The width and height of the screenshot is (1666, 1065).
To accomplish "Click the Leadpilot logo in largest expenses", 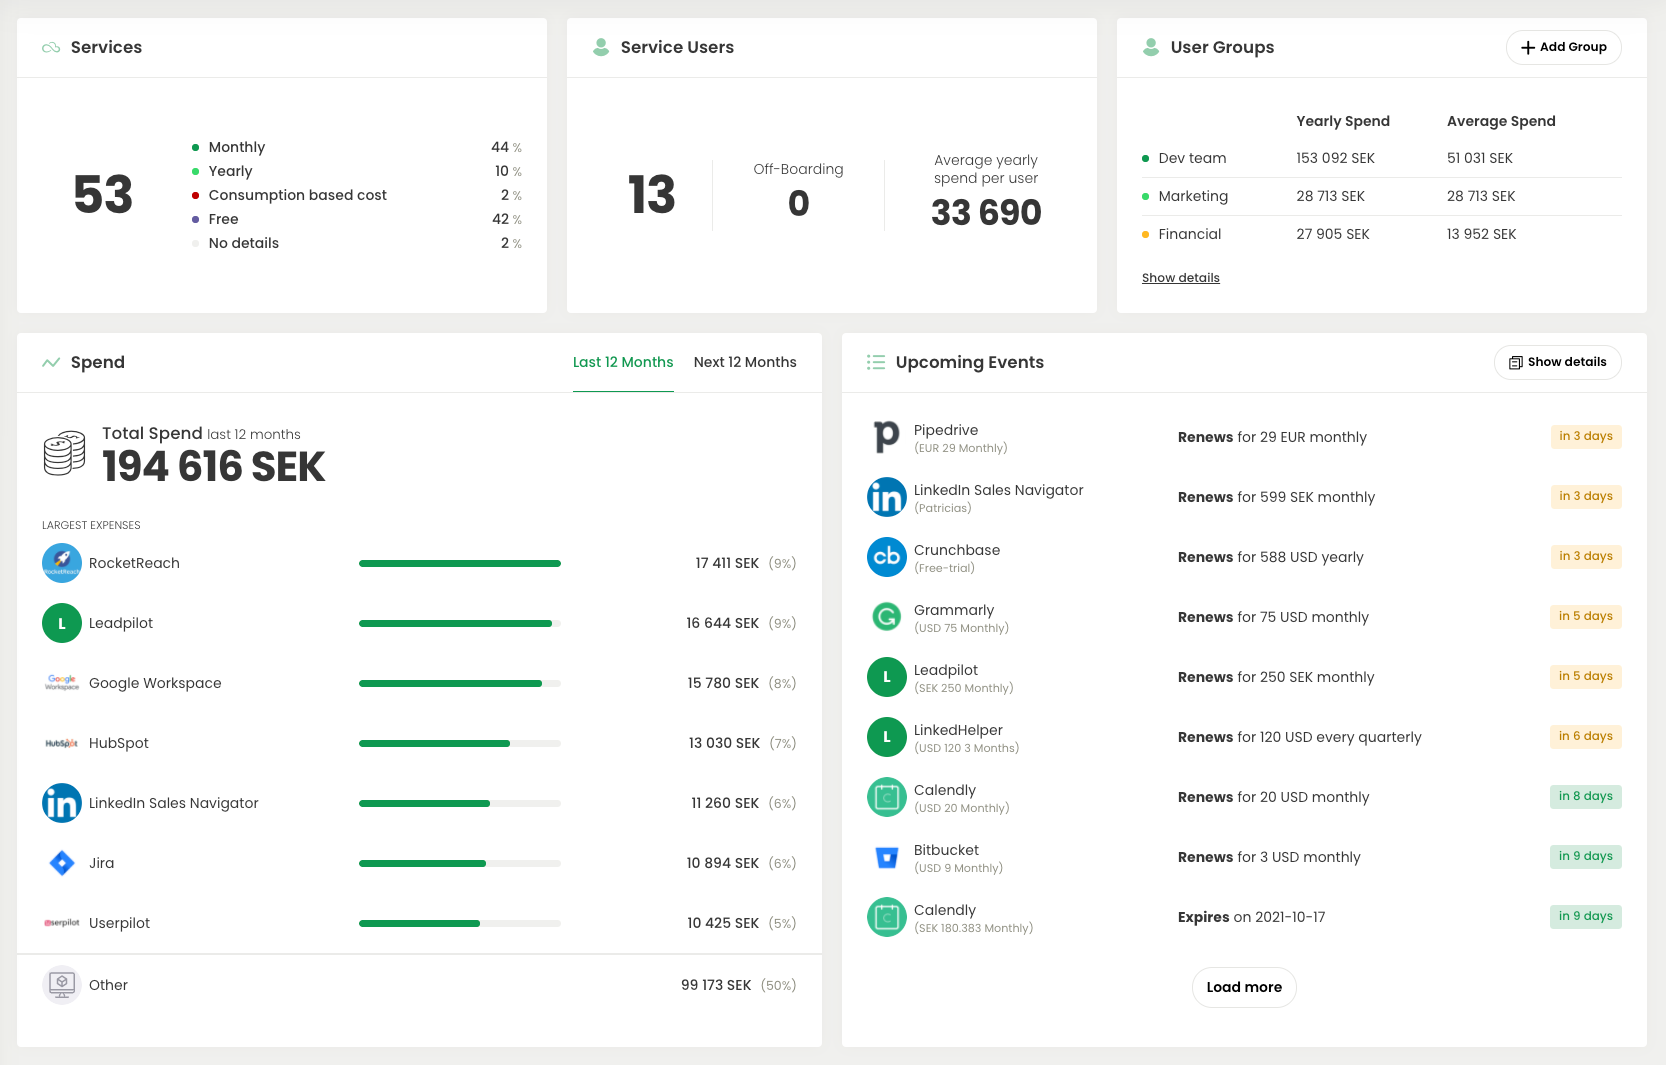I will pos(62,623).
